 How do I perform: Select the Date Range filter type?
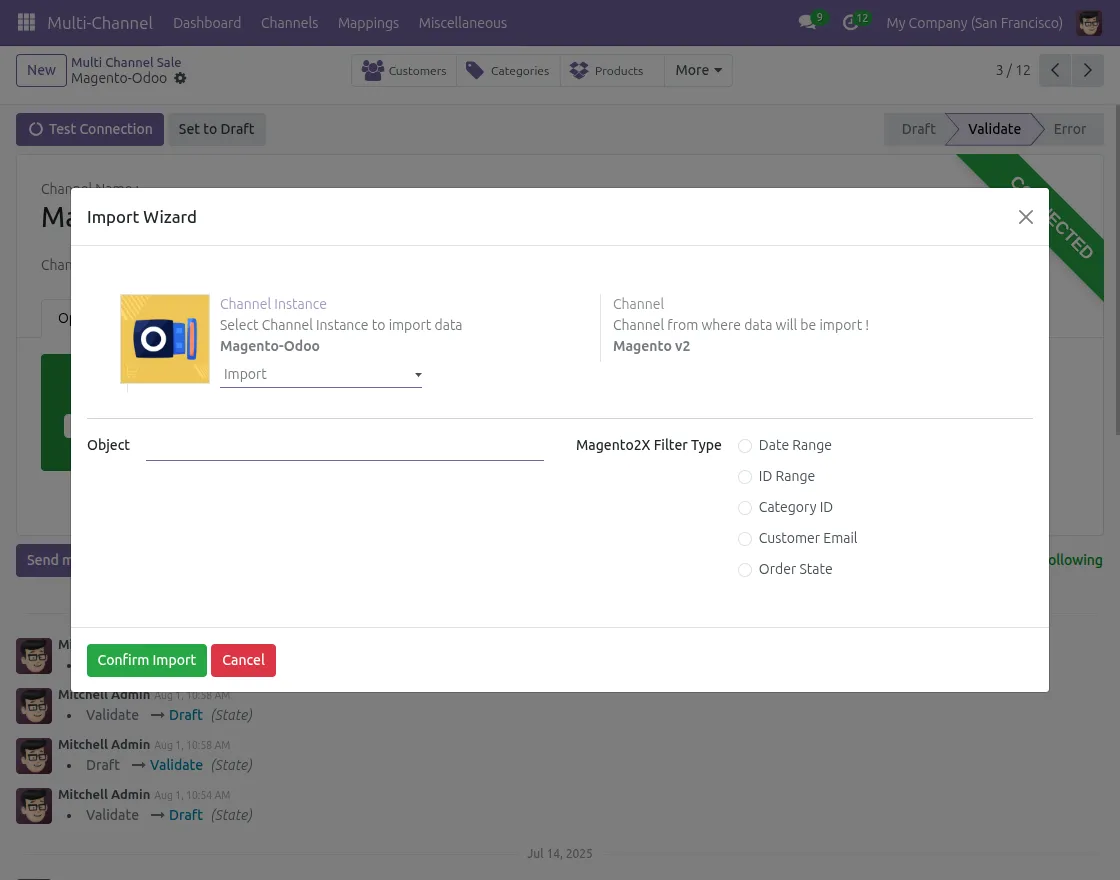tap(745, 446)
